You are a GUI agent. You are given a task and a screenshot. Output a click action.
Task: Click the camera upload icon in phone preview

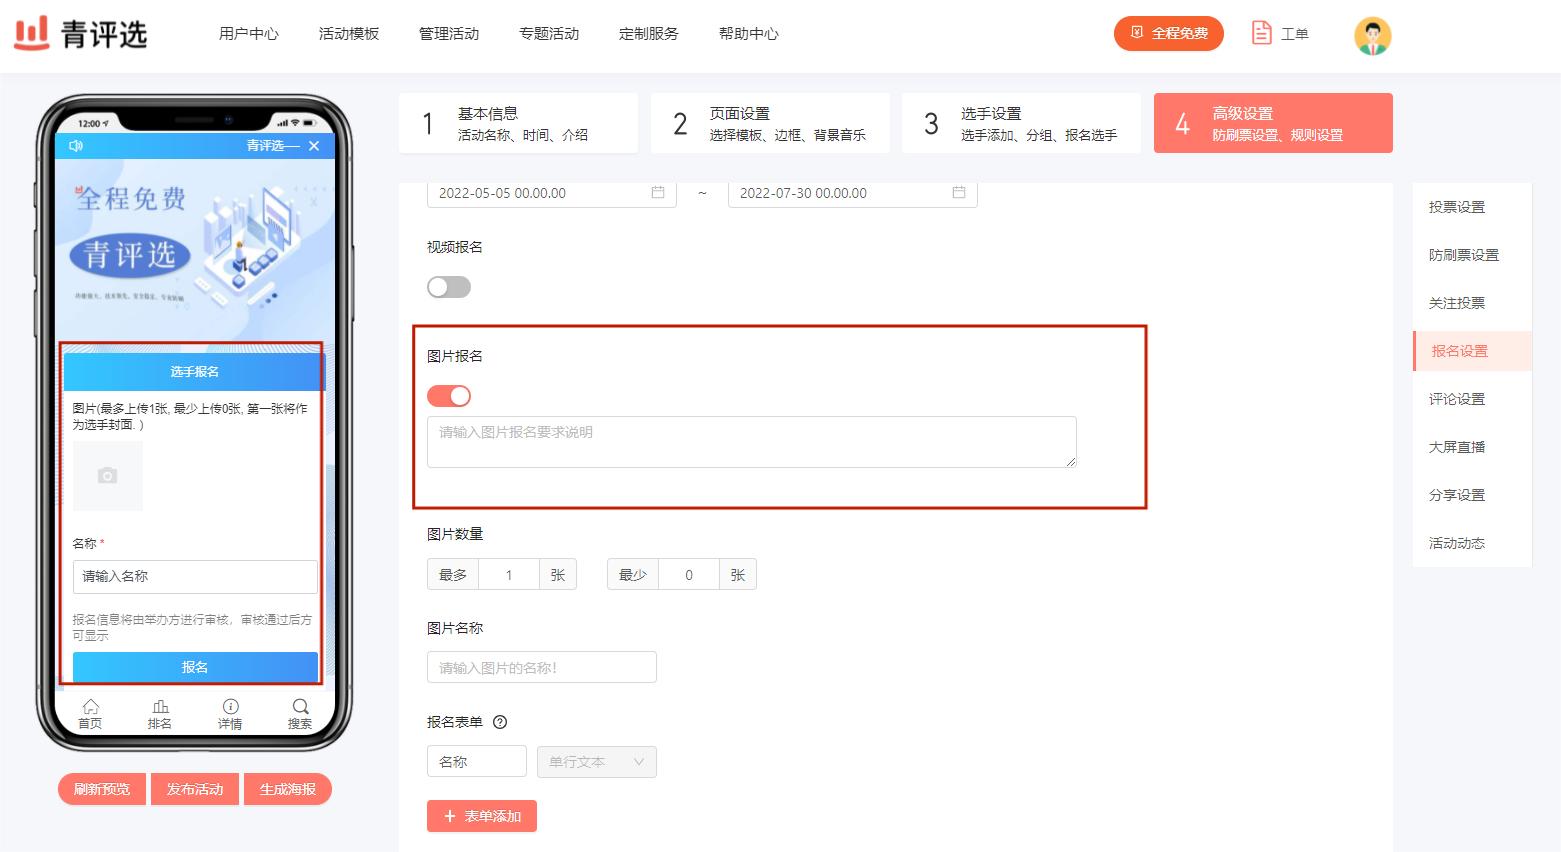coord(107,475)
